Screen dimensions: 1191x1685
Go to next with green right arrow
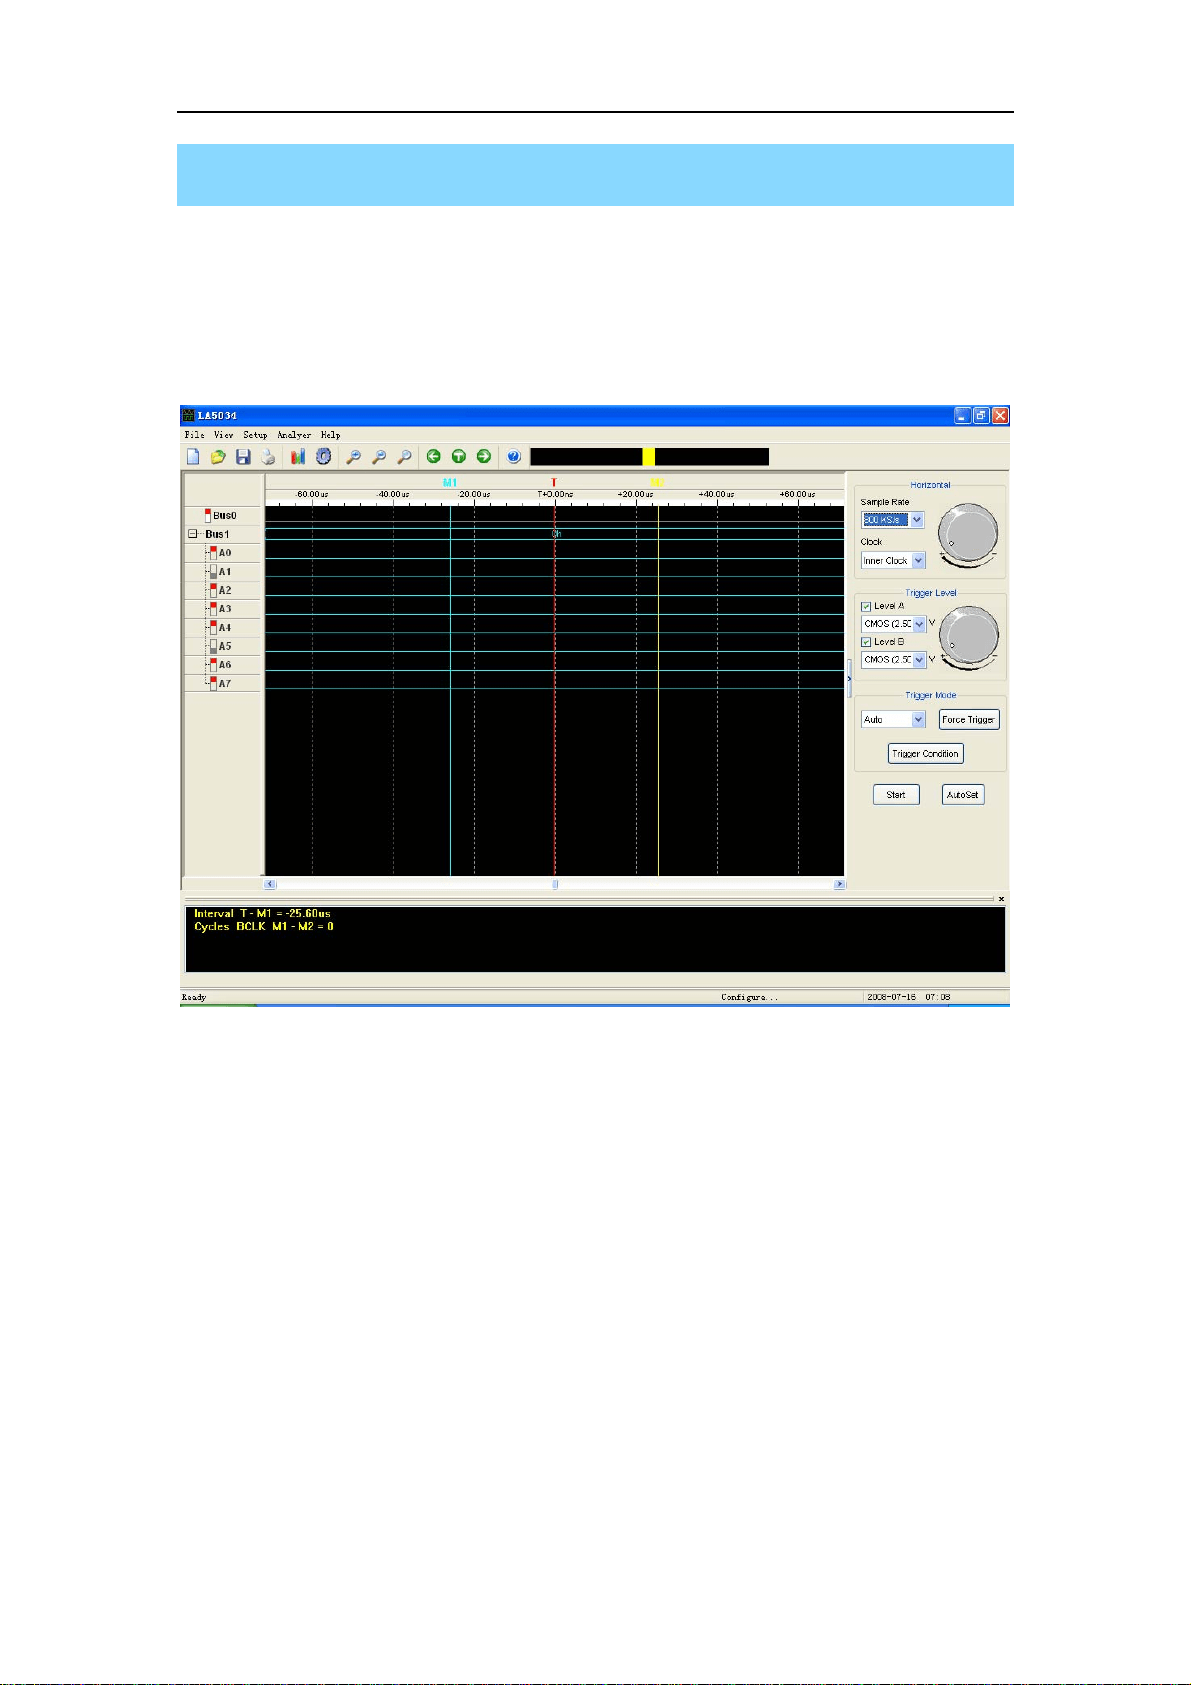[484, 457]
